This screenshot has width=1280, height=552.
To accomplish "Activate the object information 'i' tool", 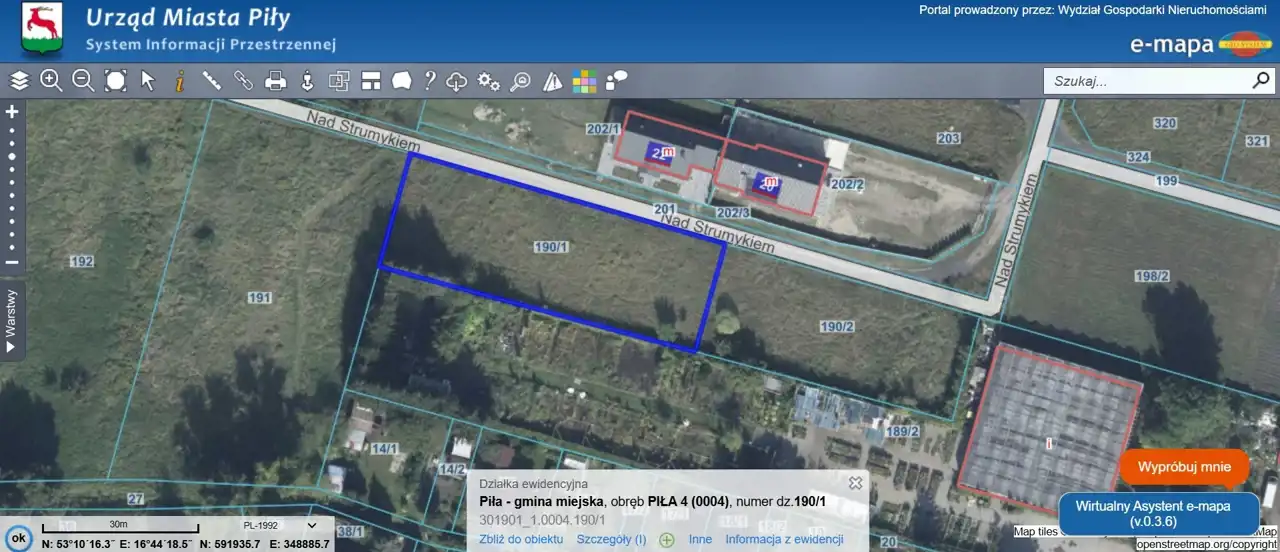I will (x=180, y=81).
